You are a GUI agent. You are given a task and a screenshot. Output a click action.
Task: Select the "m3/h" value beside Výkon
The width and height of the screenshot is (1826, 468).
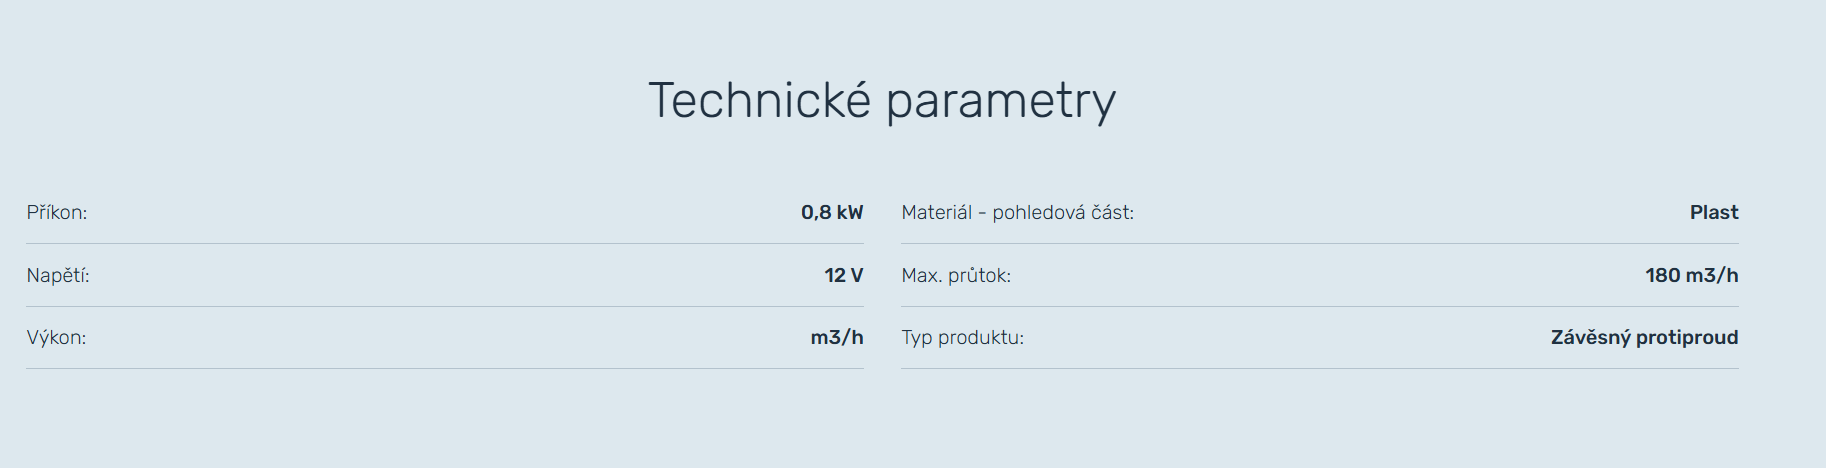point(836,338)
